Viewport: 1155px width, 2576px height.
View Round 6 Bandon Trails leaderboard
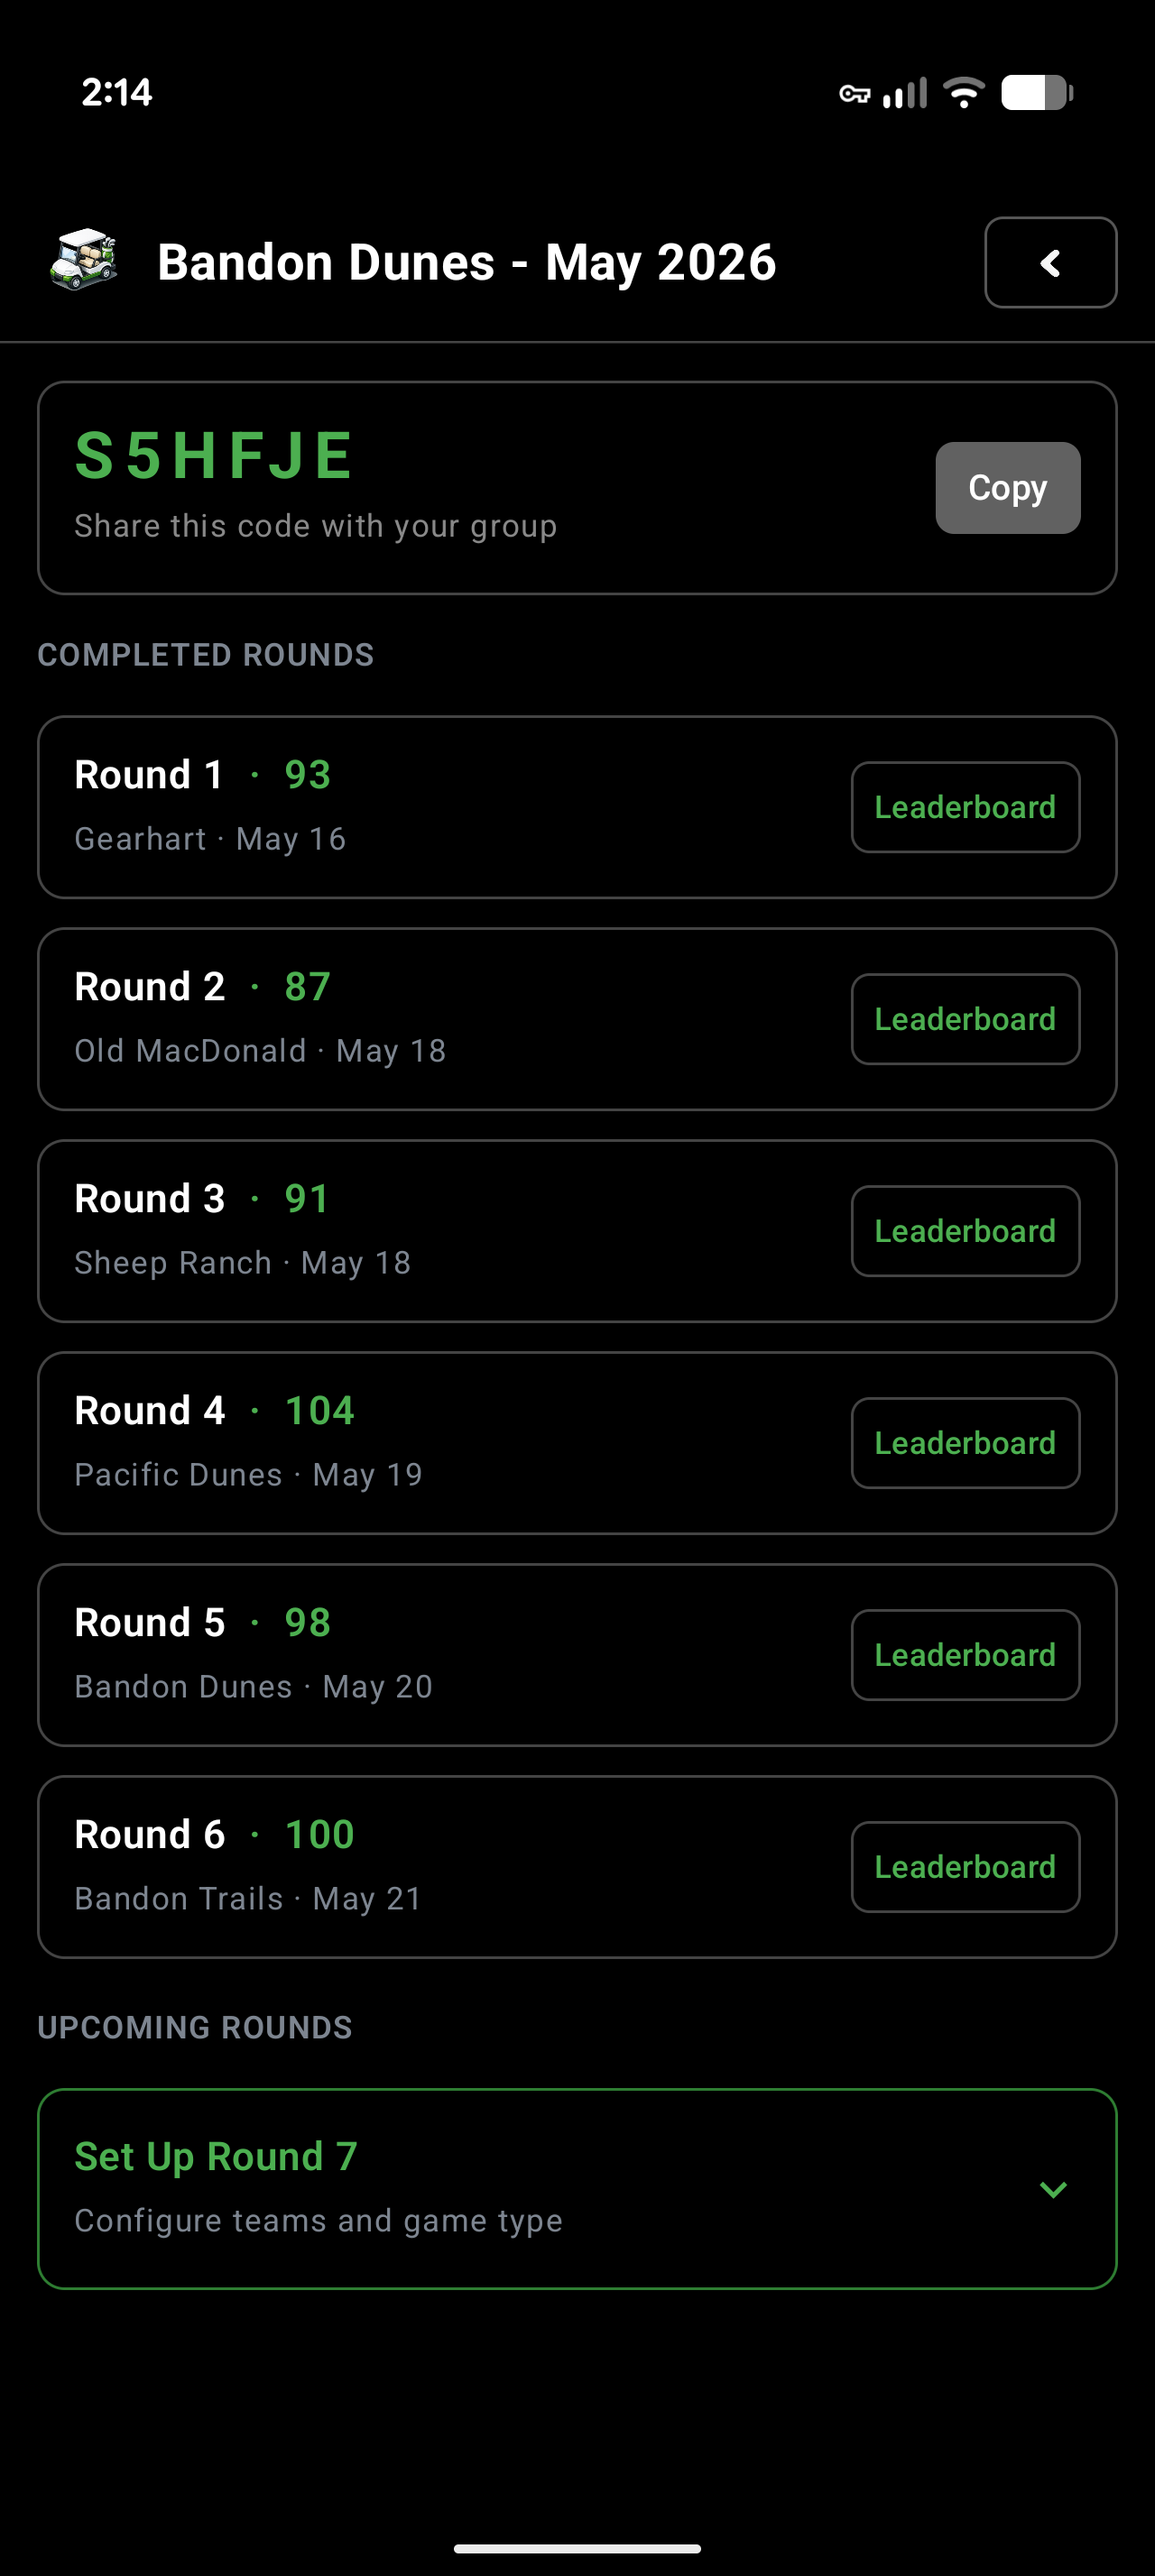click(x=965, y=1867)
